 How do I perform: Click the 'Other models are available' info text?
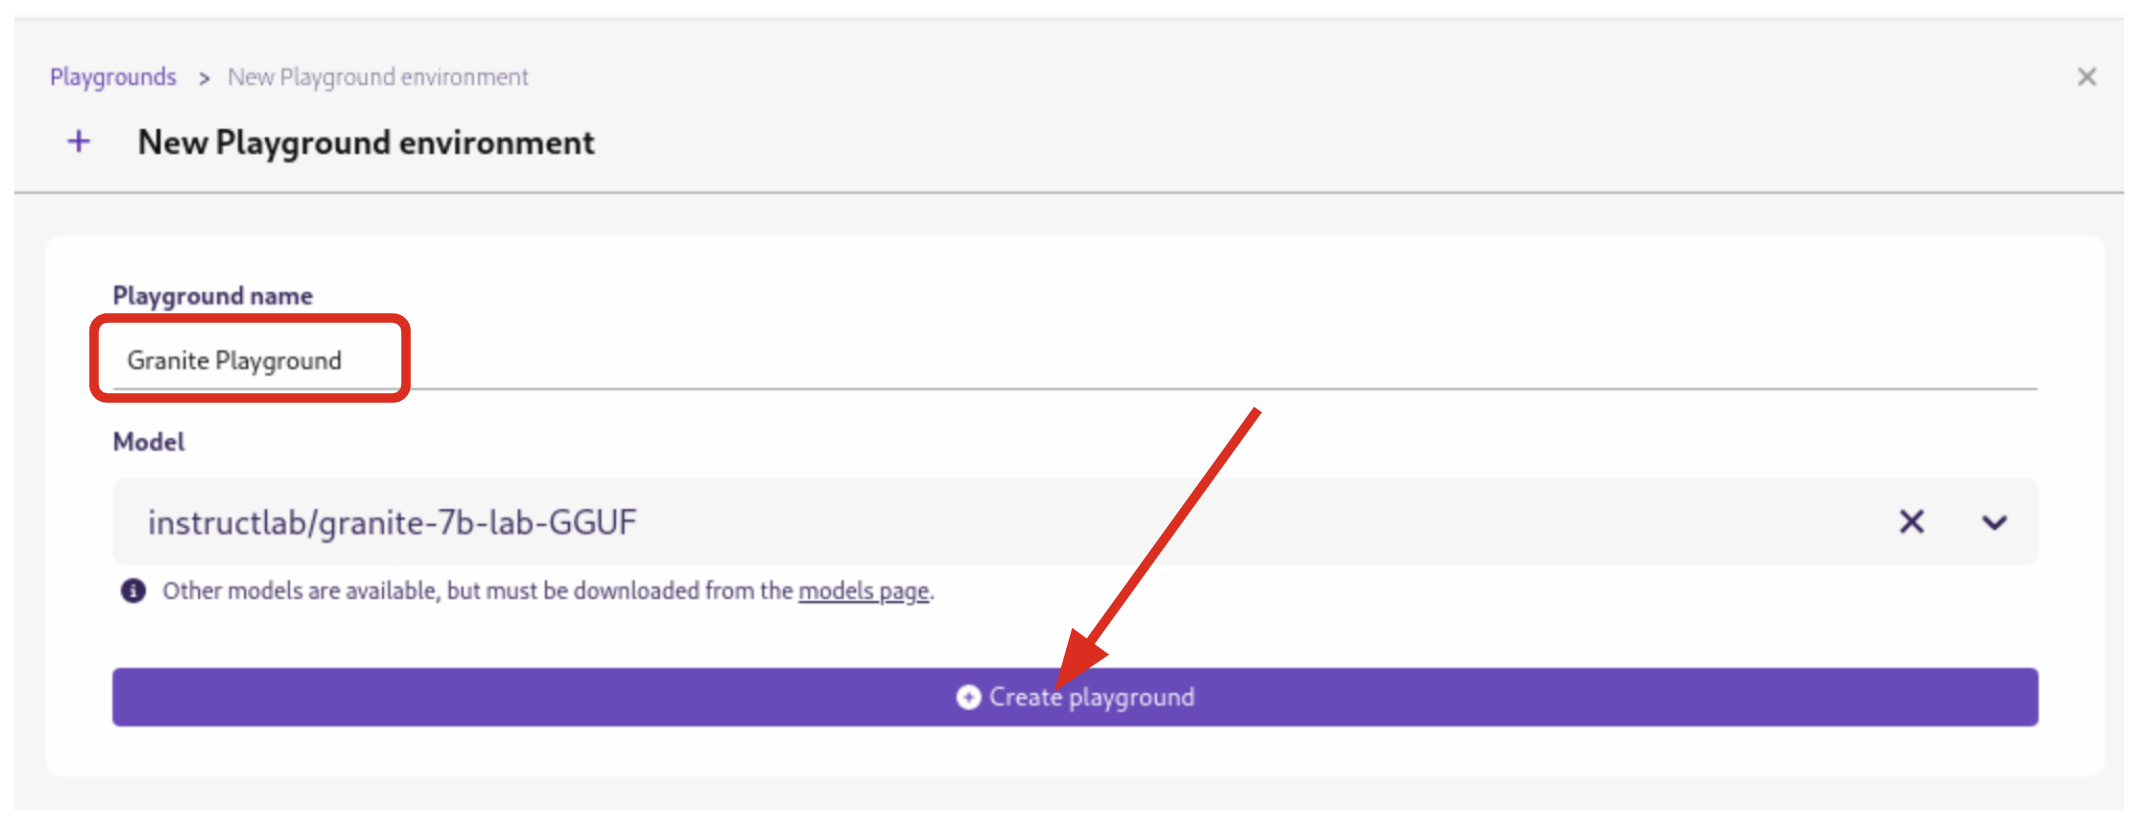(x=478, y=591)
